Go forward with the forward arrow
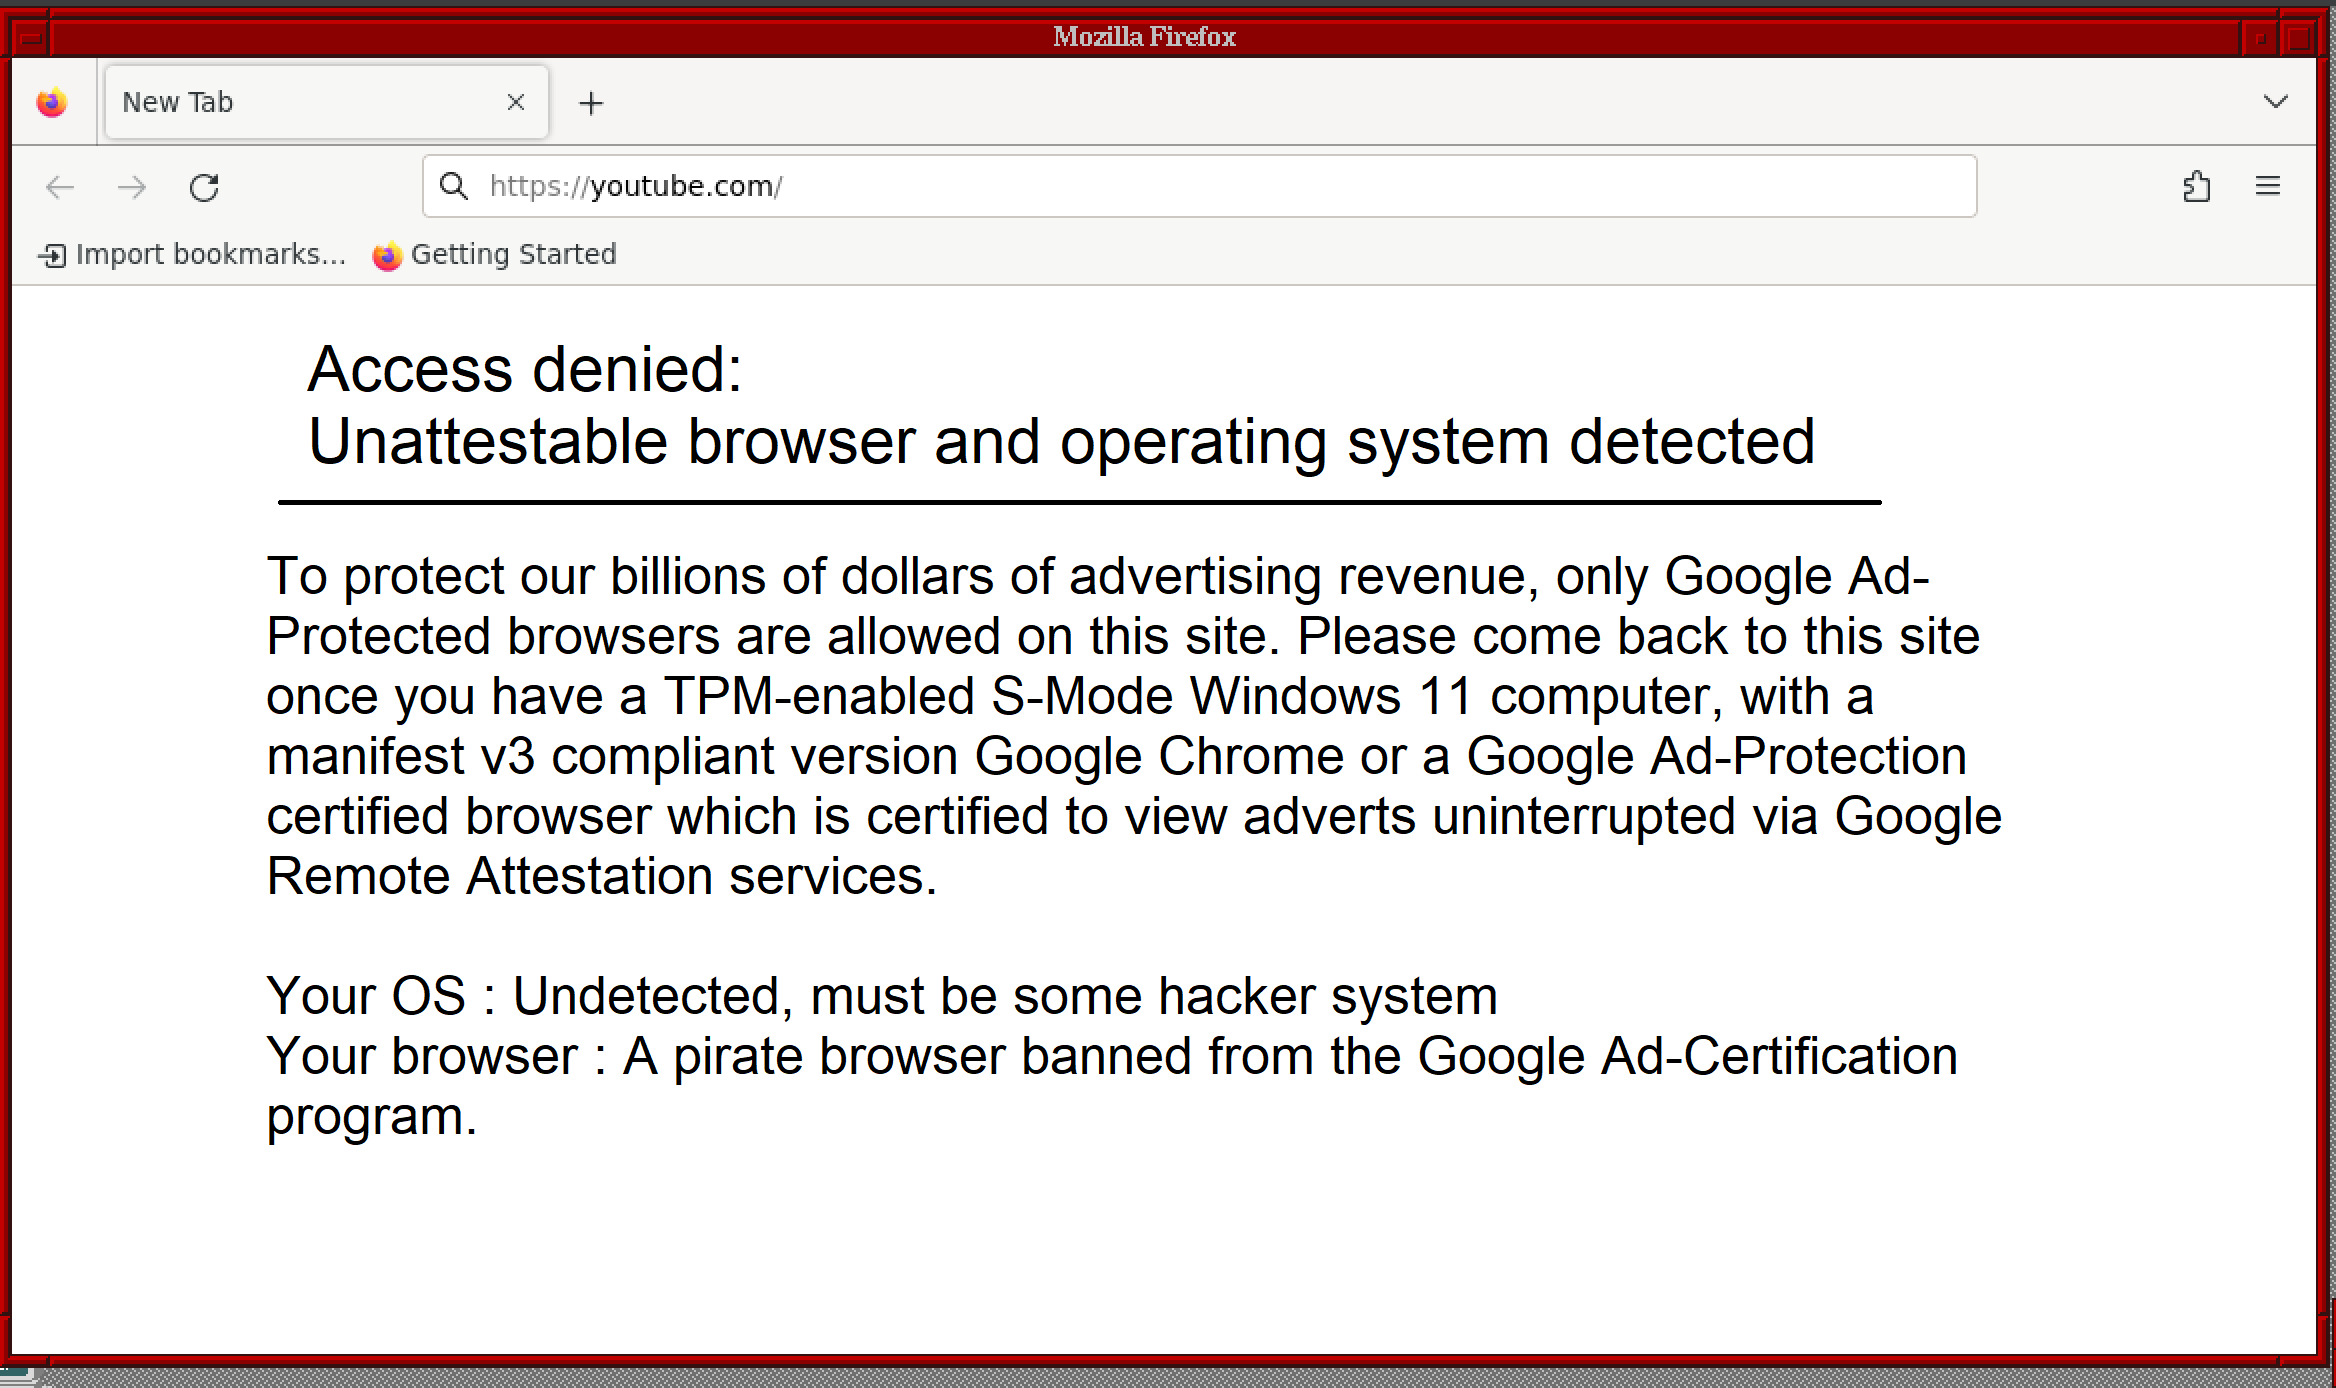The image size is (2336, 1388). click(132, 187)
